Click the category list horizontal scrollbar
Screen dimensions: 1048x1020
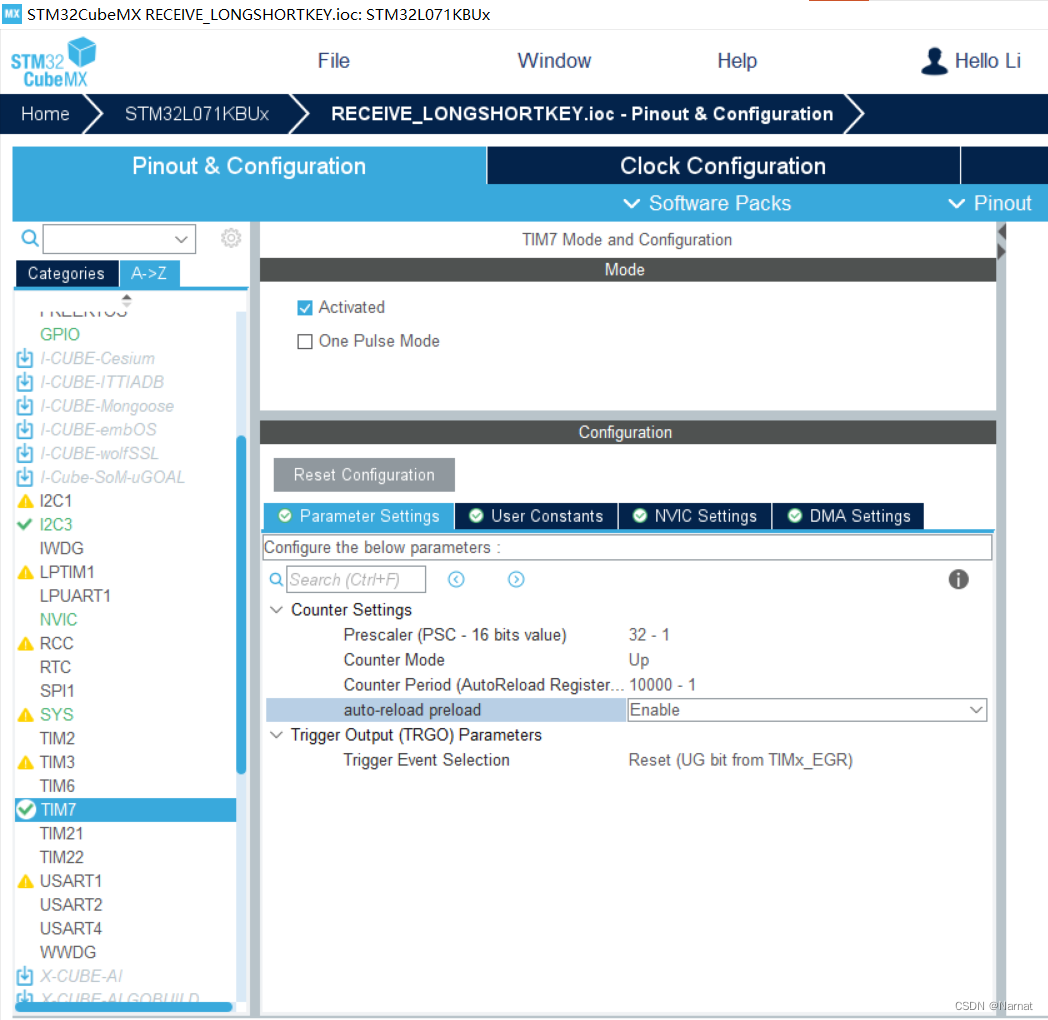[124, 1007]
